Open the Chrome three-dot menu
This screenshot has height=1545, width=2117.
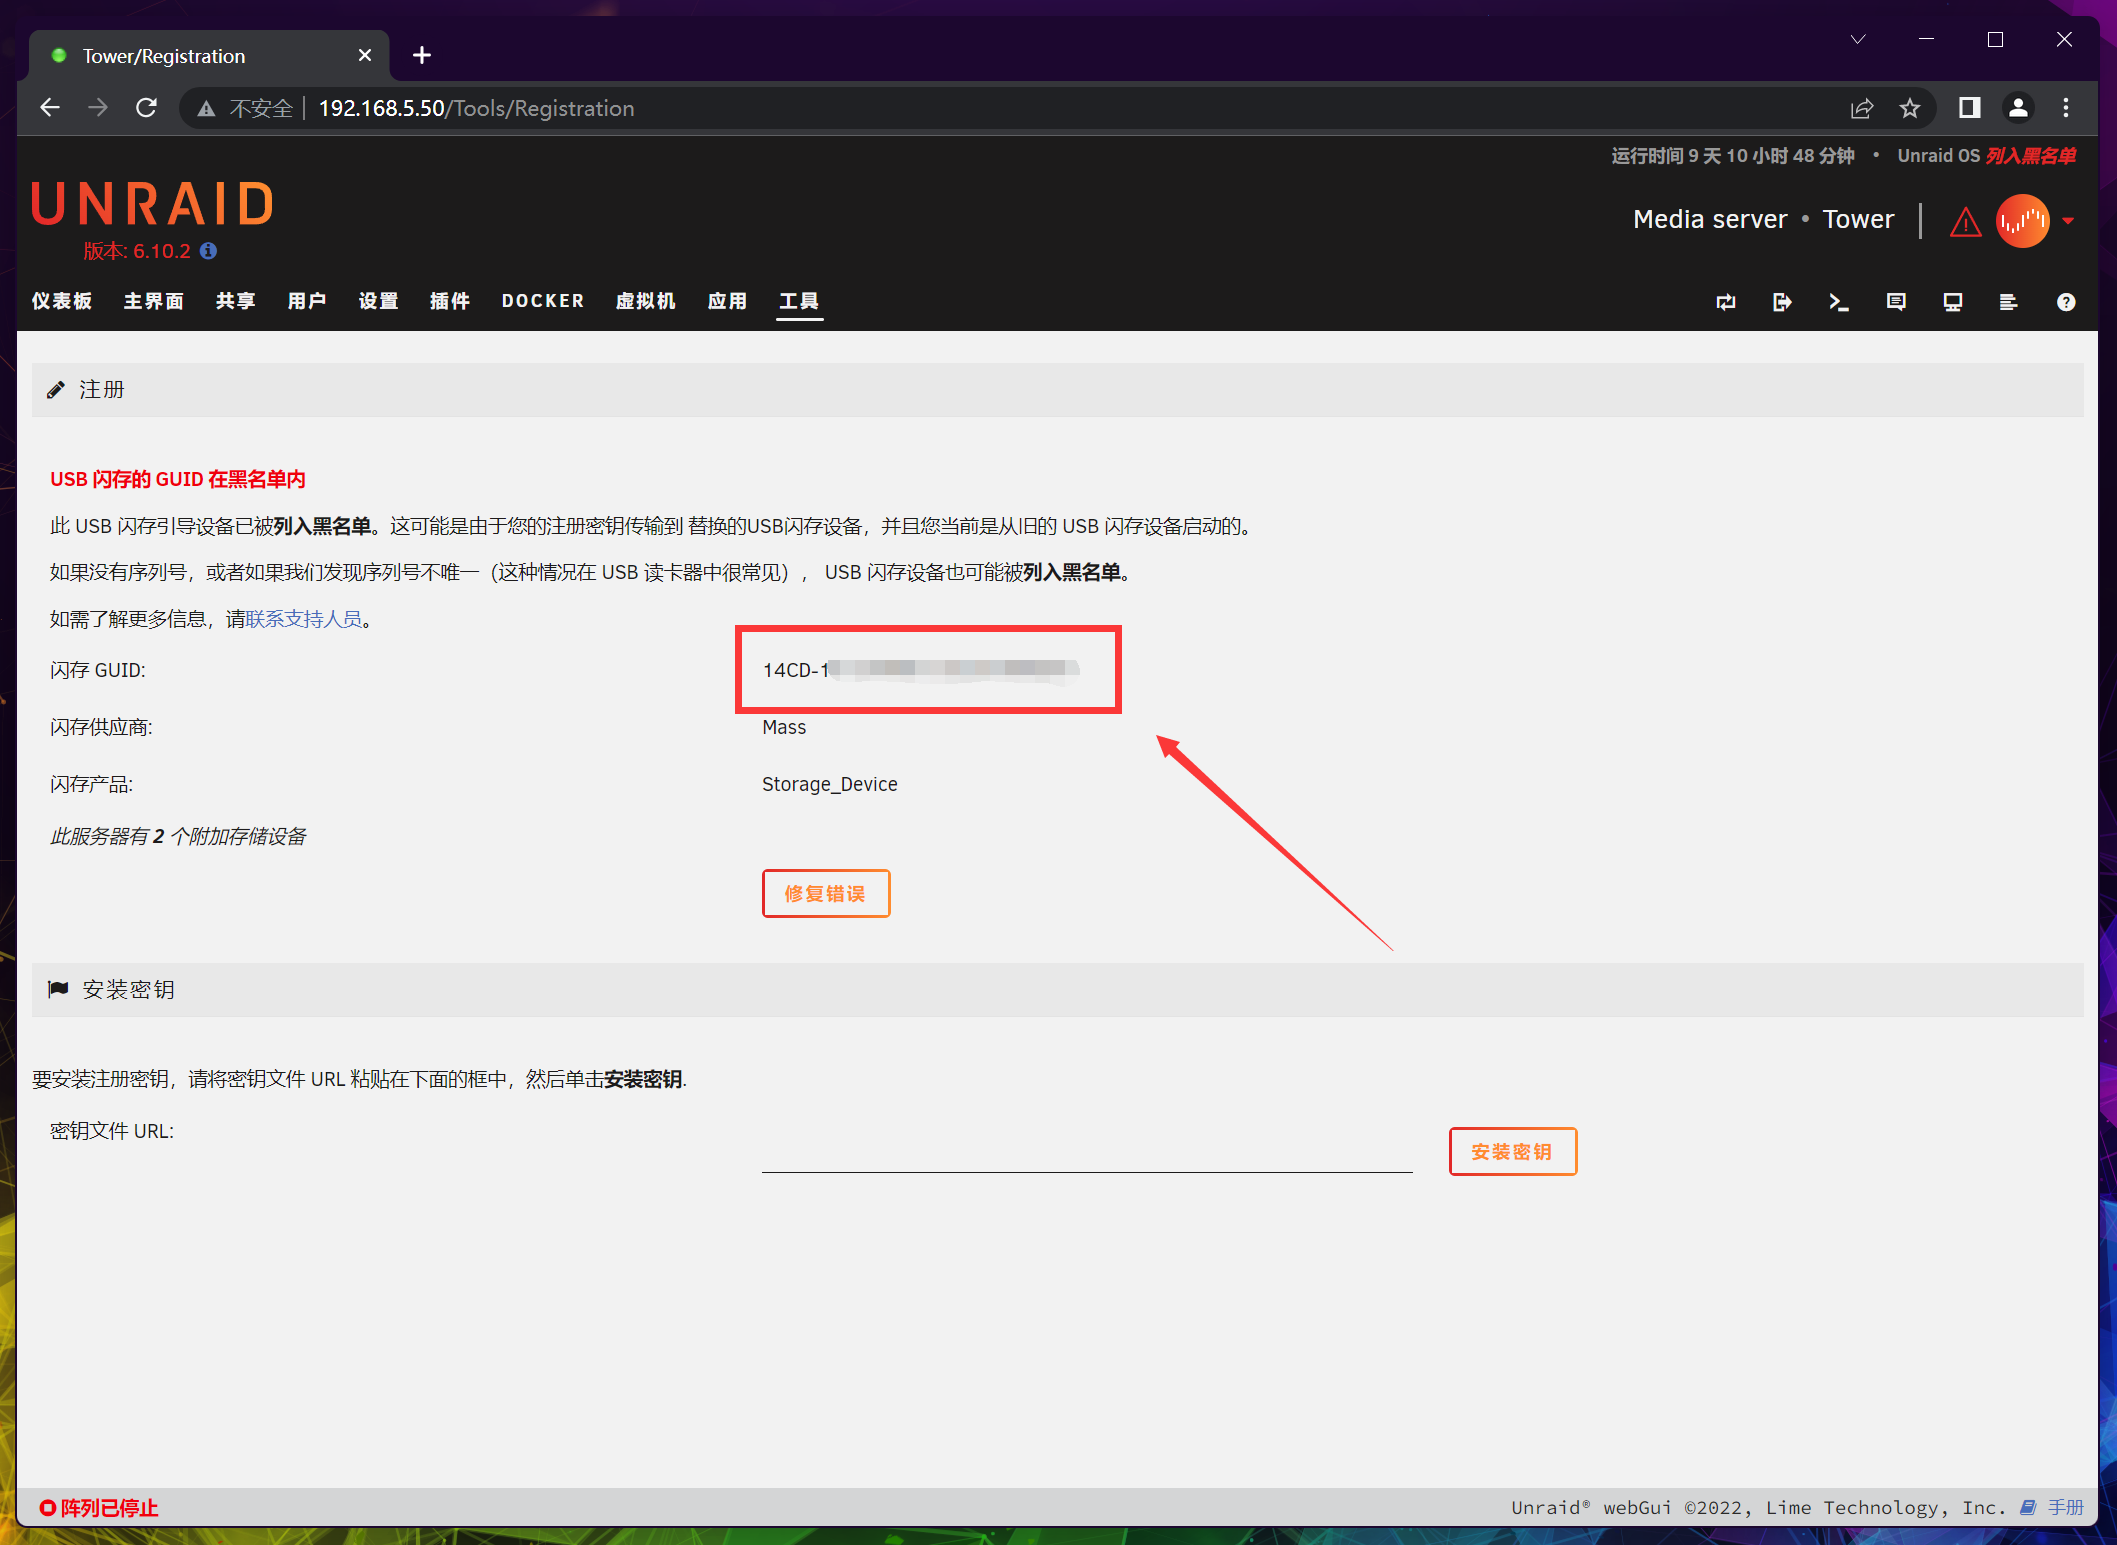2066,108
